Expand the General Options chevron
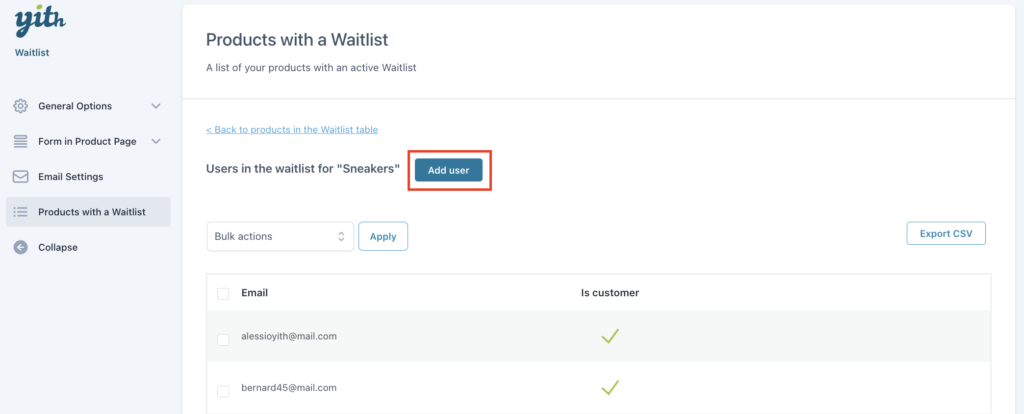The image size is (1024, 414). [x=155, y=106]
